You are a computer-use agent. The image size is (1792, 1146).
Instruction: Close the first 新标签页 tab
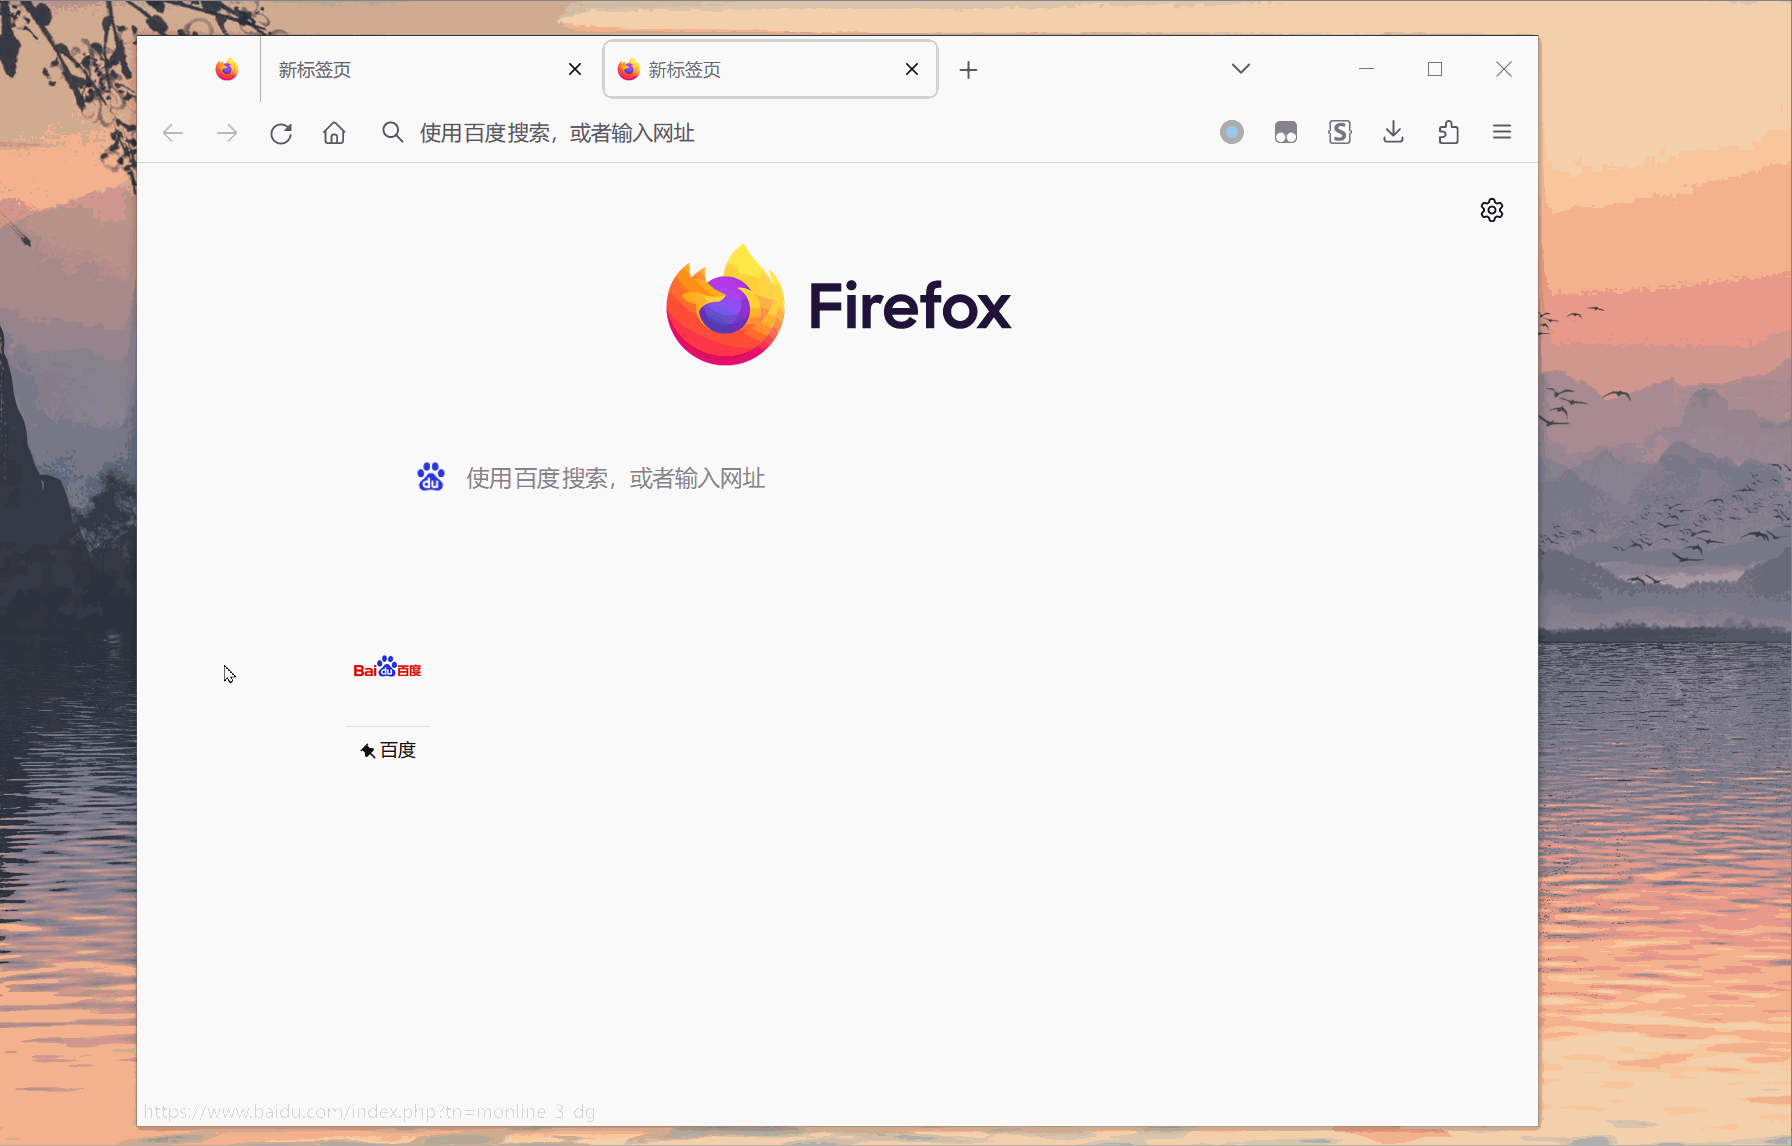tap(575, 69)
